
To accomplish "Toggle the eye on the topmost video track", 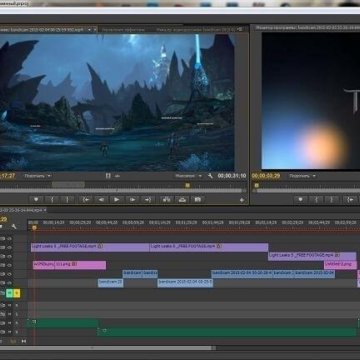I will [x=9, y=239].
